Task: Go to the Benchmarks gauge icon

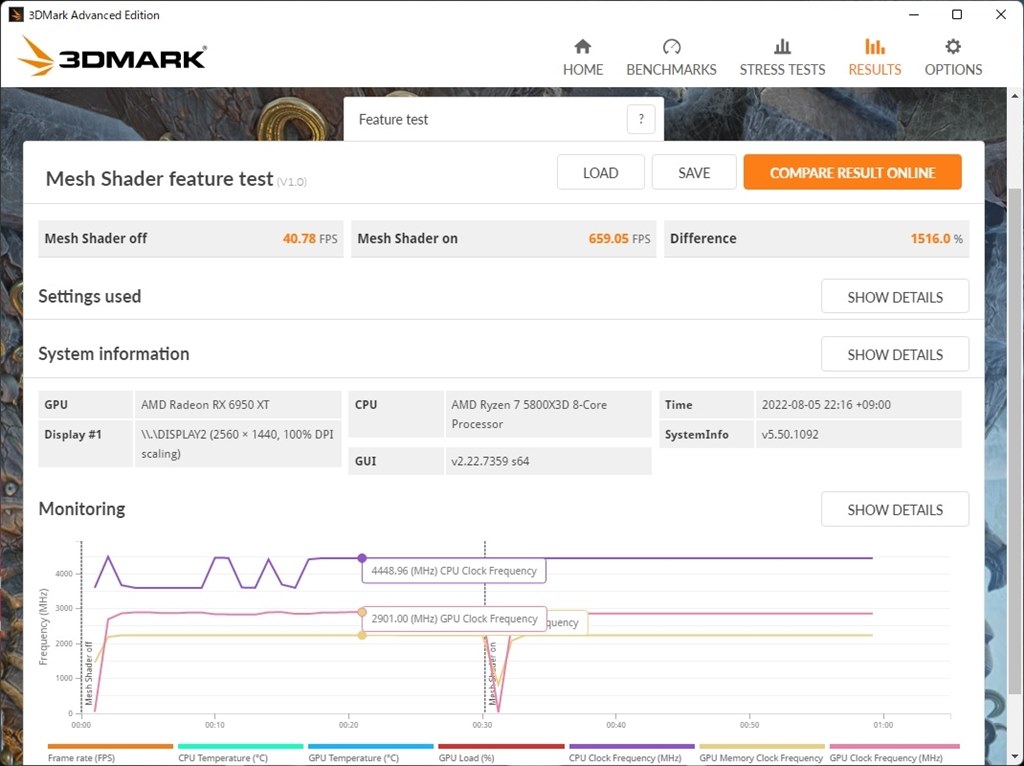Action: (671, 47)
